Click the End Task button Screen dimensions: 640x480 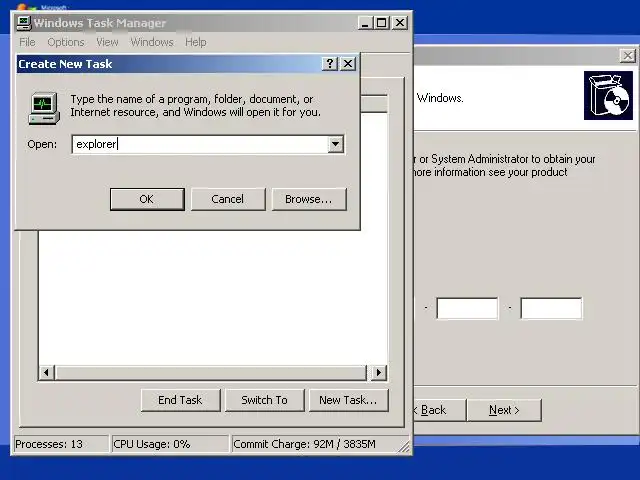(x=180, y=400)
